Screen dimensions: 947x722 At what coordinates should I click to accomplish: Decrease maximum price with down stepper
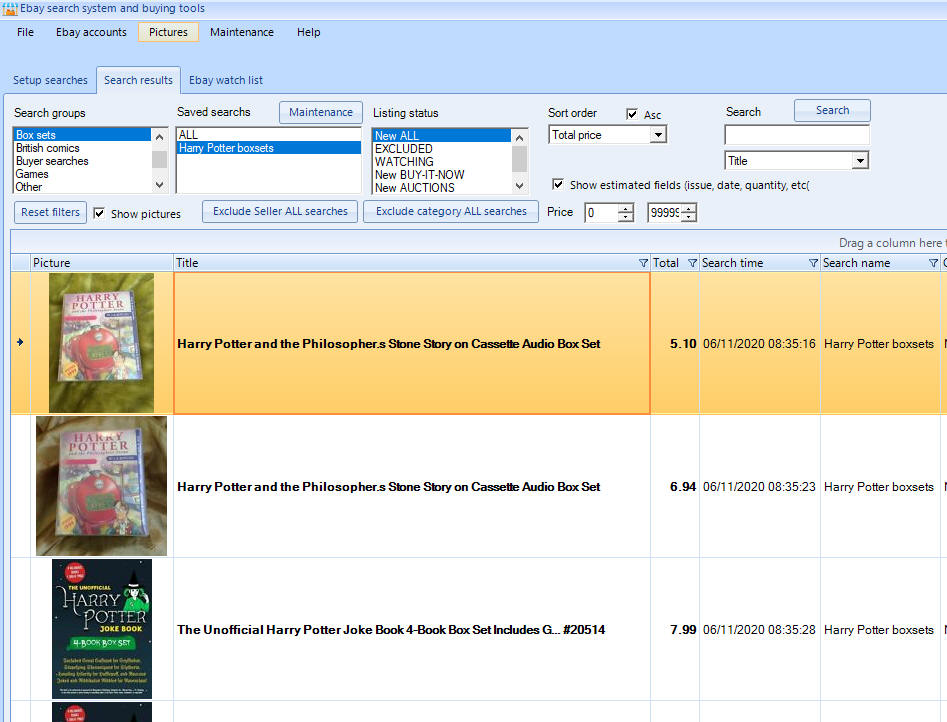click(x=689, y=218)
